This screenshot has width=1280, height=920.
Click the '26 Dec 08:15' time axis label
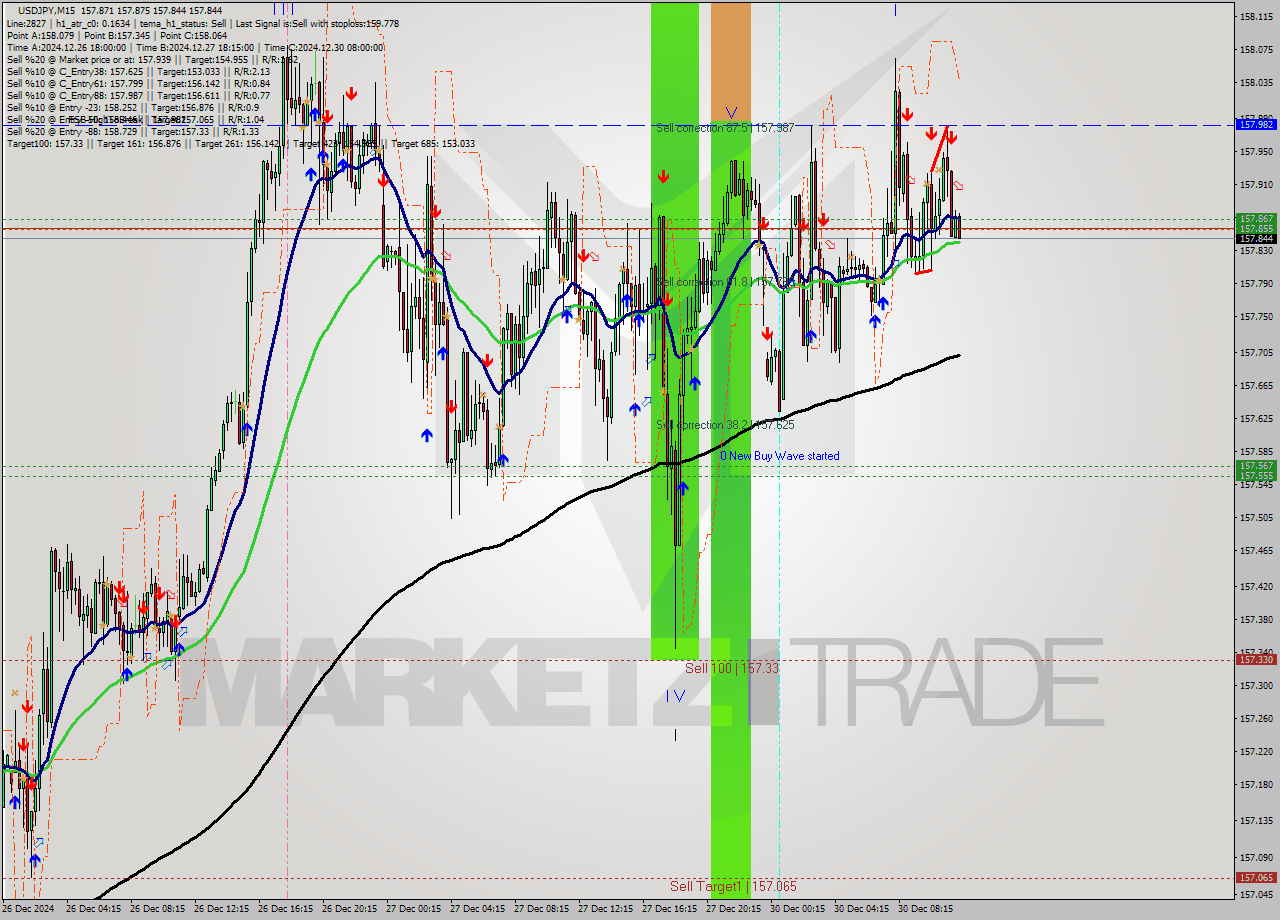pos(160,909)
